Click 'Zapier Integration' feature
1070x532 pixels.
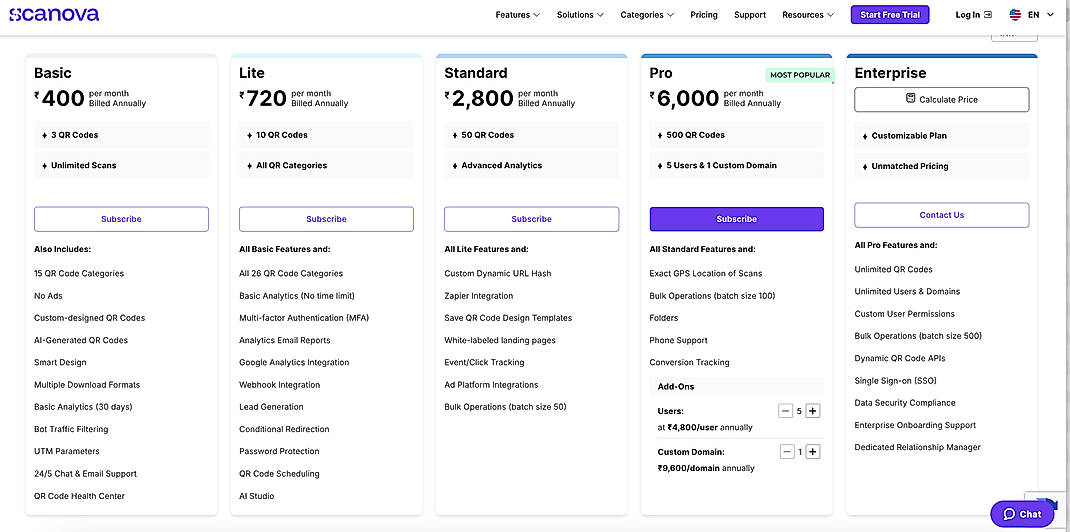(478, 296)
